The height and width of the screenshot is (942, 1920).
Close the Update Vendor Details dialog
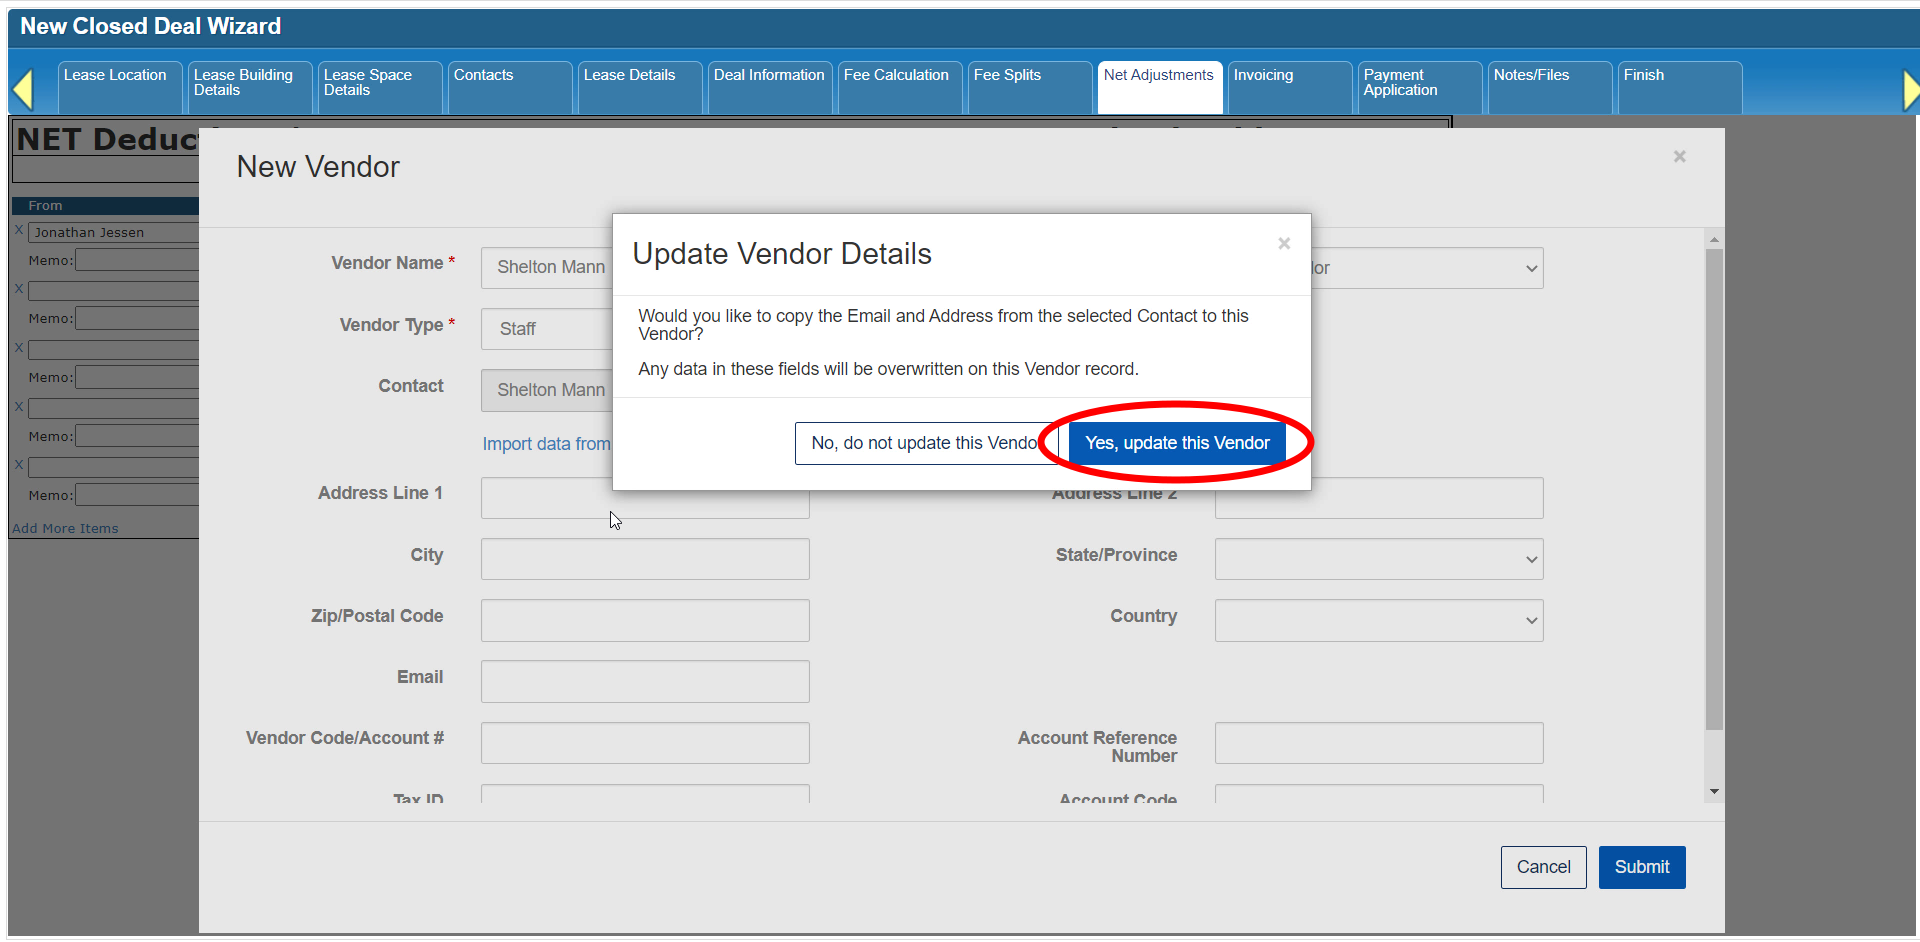point(1284,244)
